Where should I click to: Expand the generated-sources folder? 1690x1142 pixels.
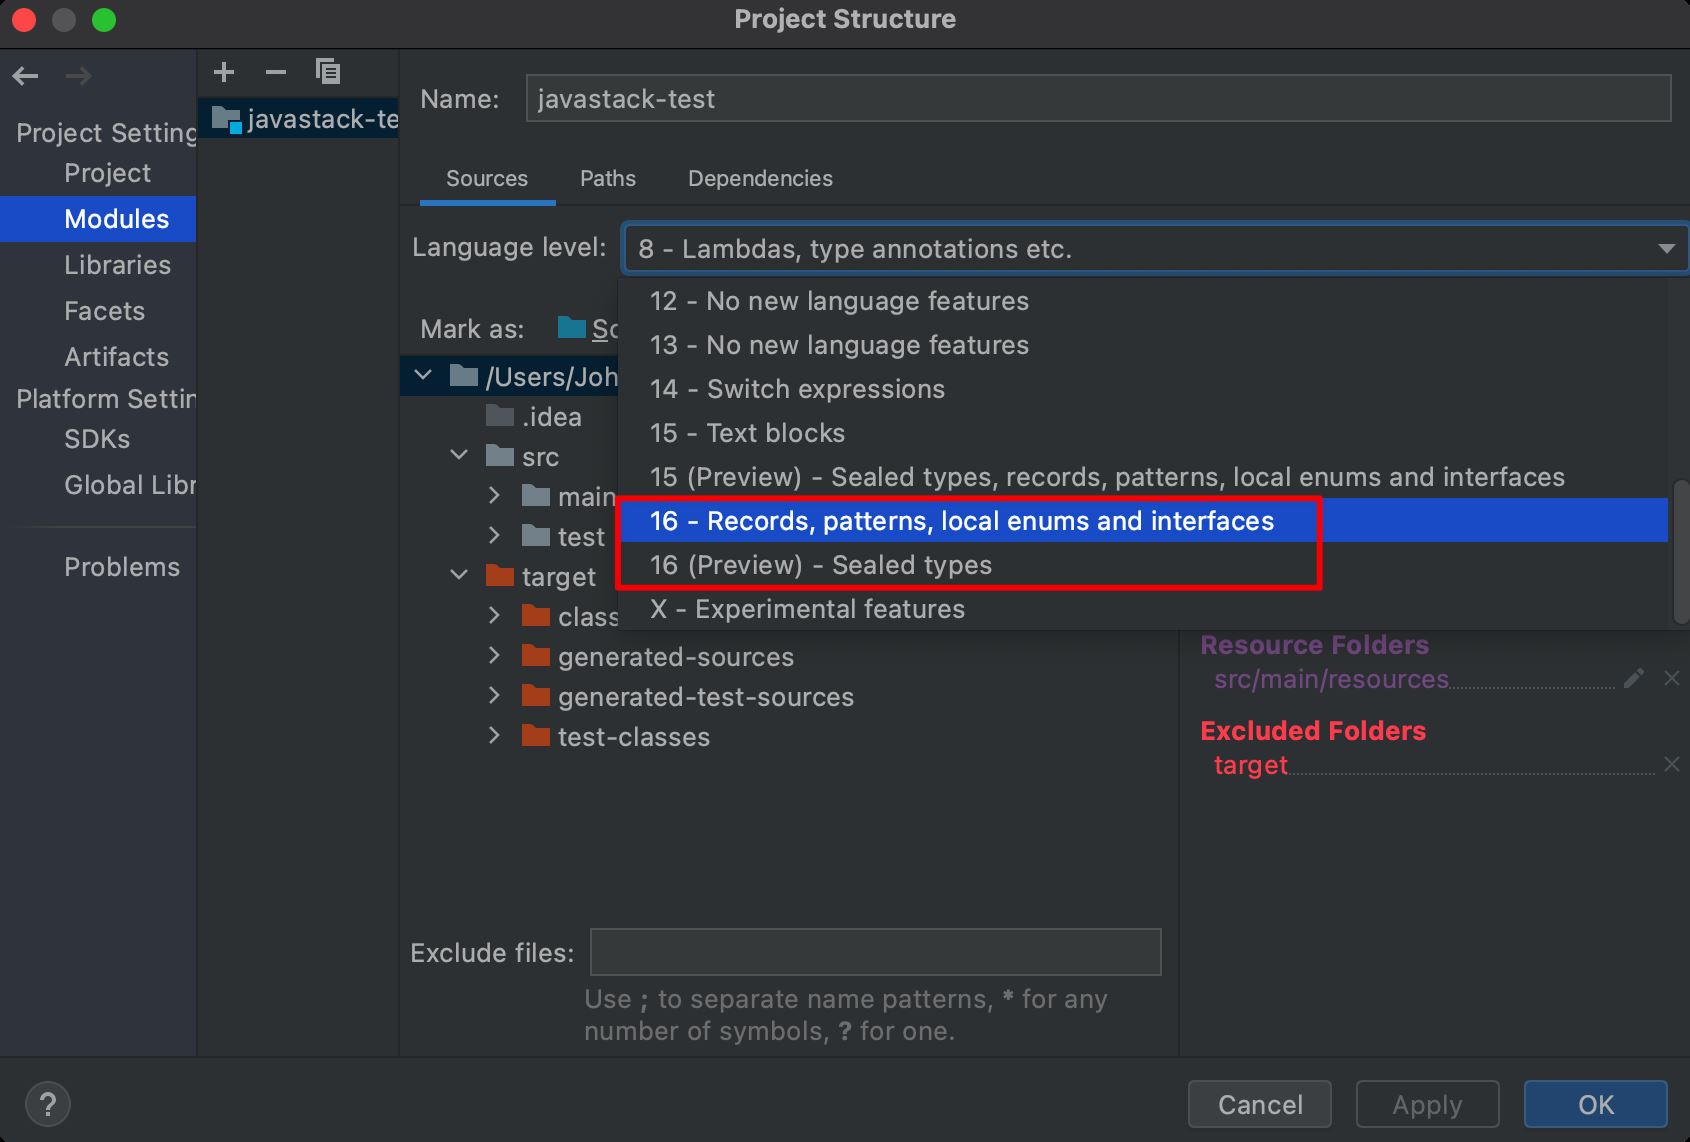click(494, 656)
